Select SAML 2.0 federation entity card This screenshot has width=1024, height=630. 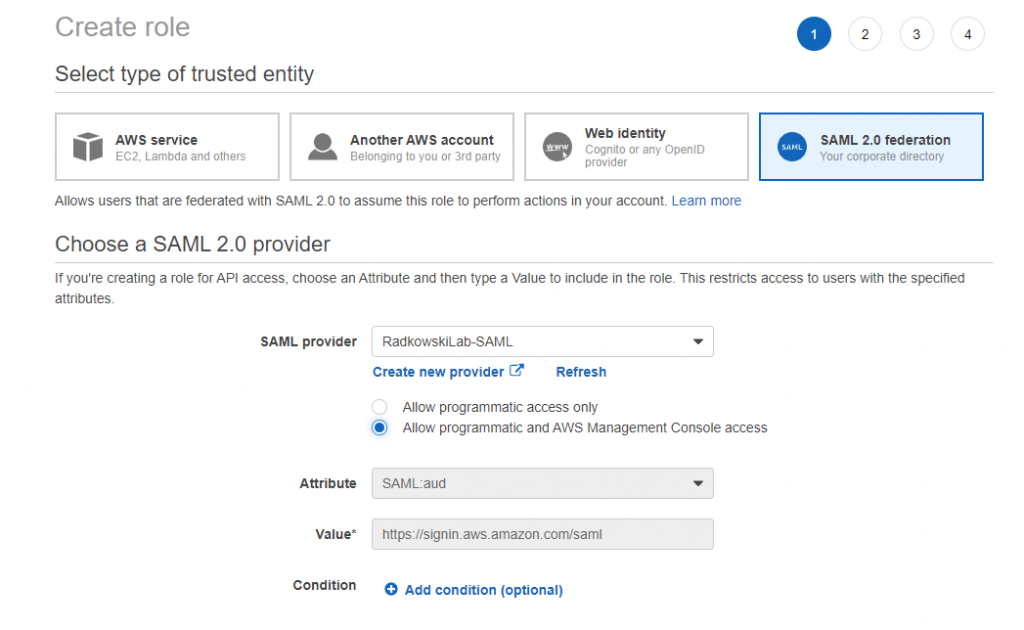click(x=871, y=147)
